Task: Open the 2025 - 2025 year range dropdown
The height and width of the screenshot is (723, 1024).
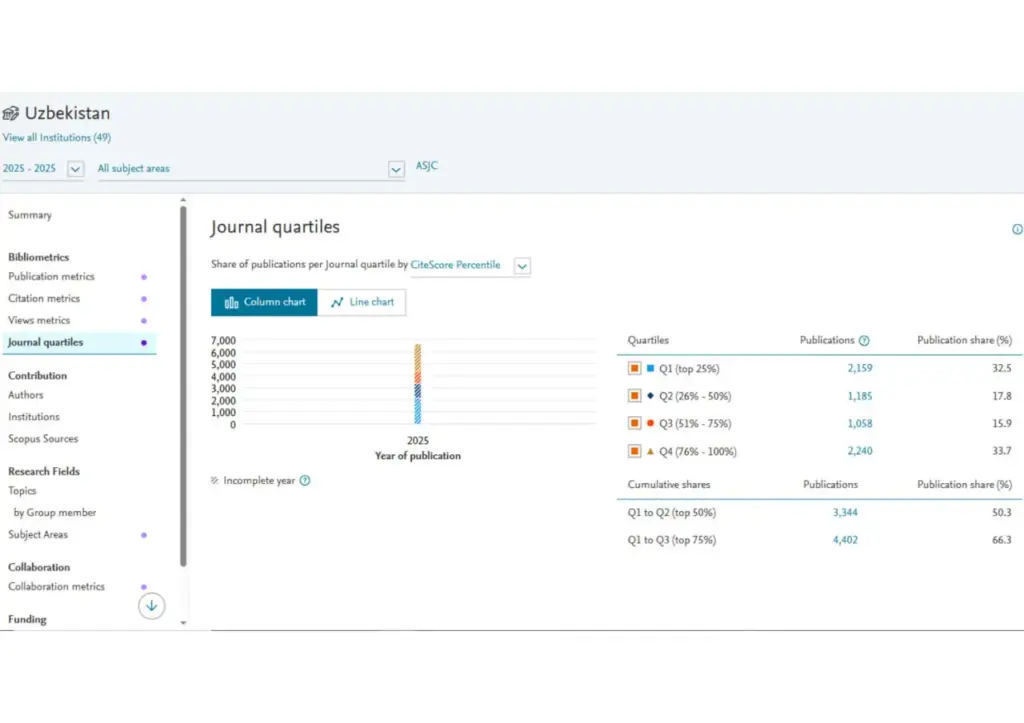Action: [x=75, y=169]
